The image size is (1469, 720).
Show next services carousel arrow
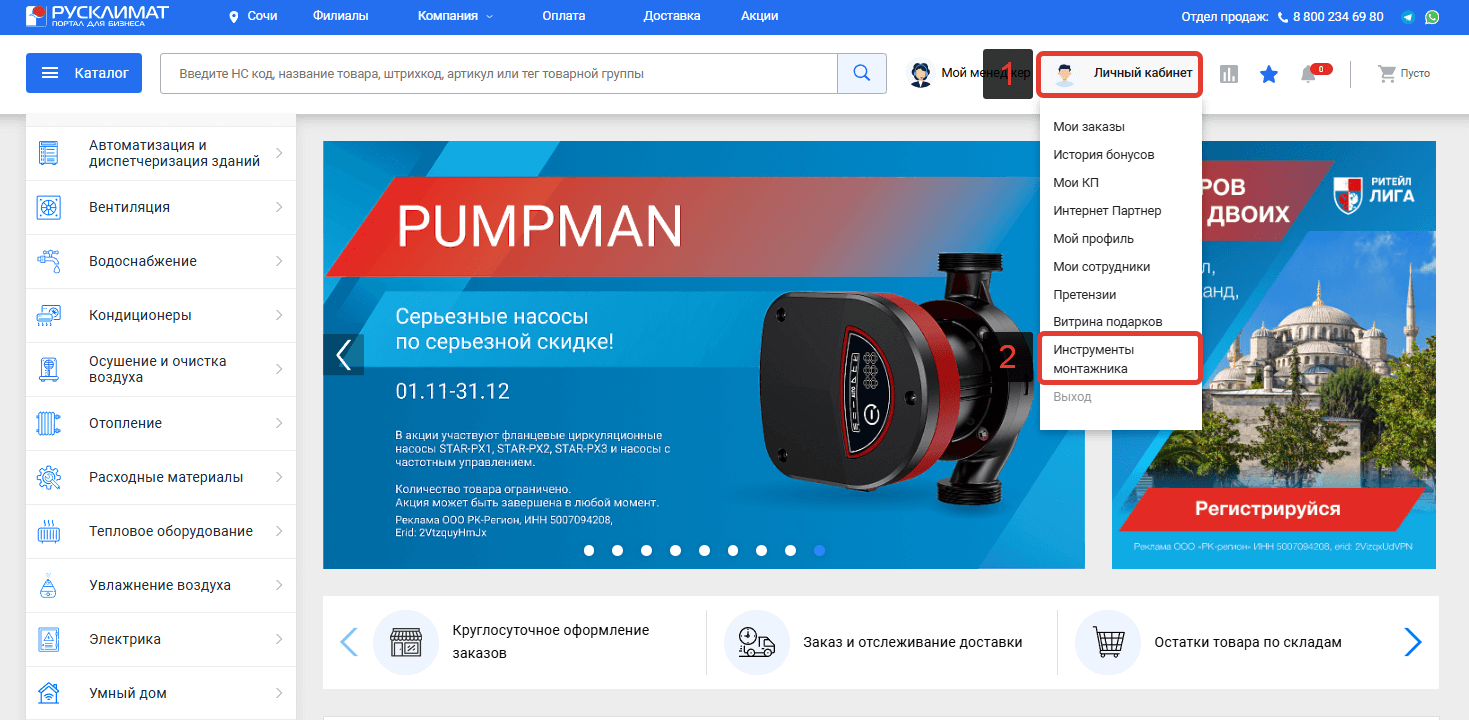[1413, 642]
